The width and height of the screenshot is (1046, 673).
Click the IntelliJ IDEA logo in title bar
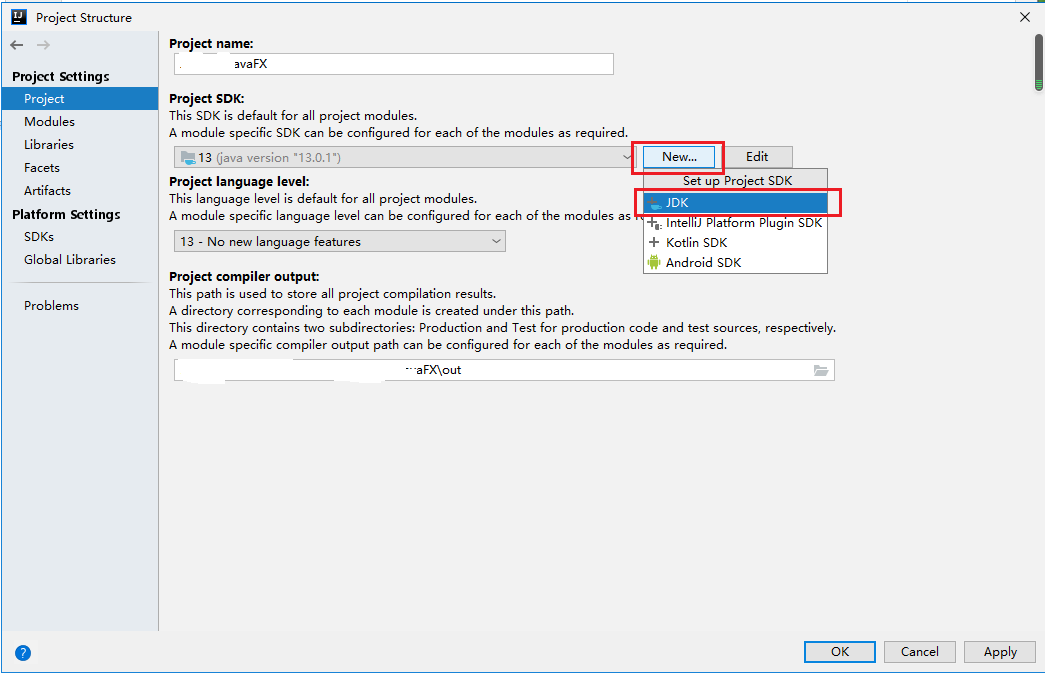pyautogui.click(x=19, y=17)
